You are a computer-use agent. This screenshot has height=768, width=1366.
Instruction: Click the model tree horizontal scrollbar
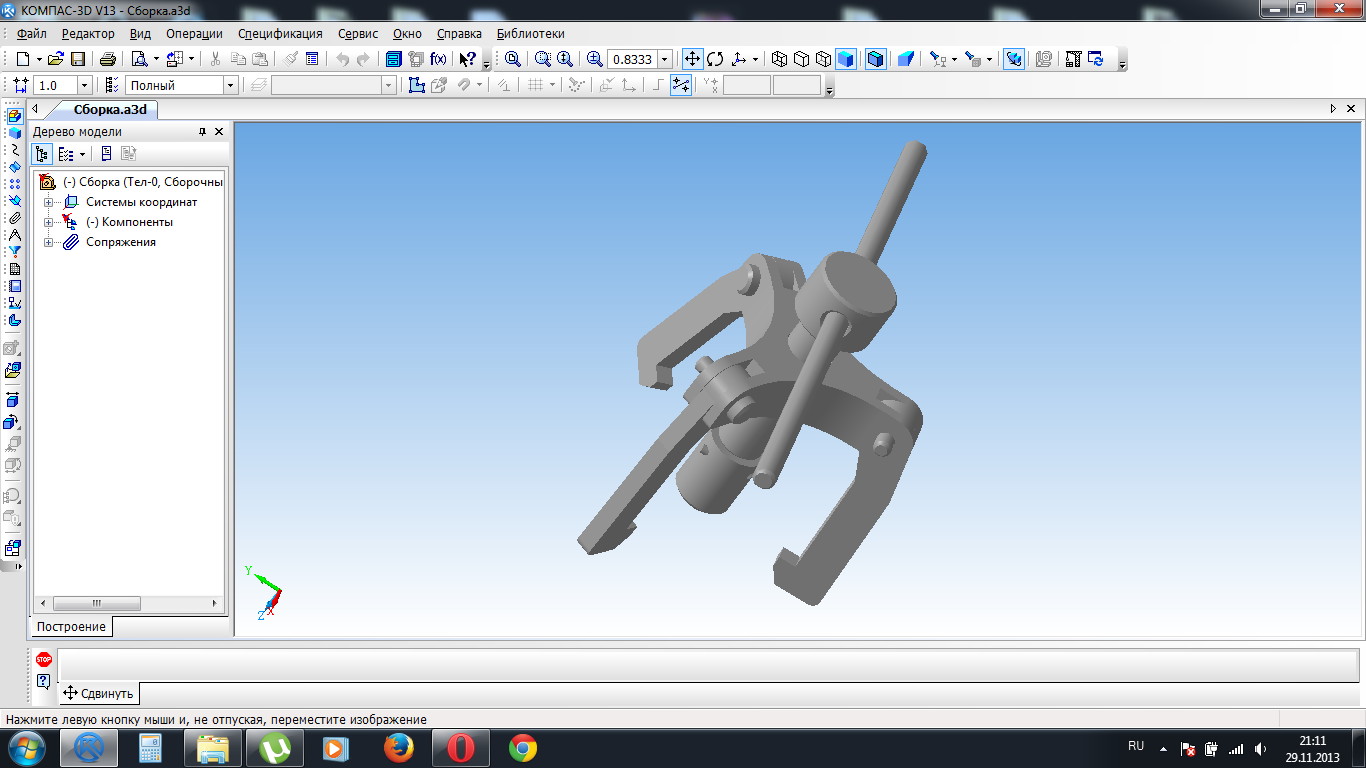[x=128, y=603]
